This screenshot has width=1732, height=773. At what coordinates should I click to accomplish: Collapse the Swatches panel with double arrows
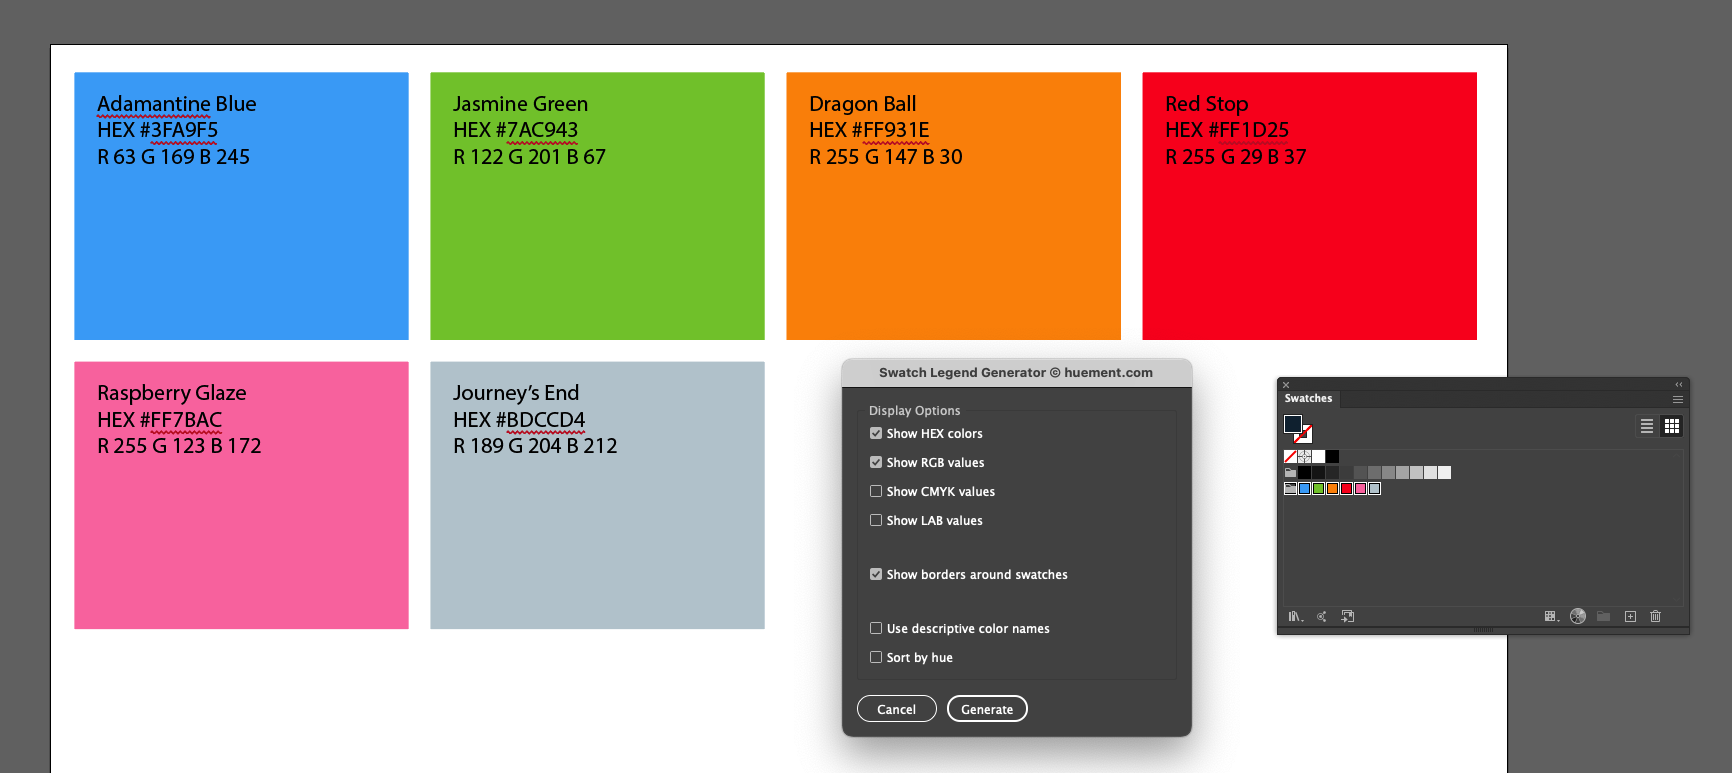click(1679, 384)
